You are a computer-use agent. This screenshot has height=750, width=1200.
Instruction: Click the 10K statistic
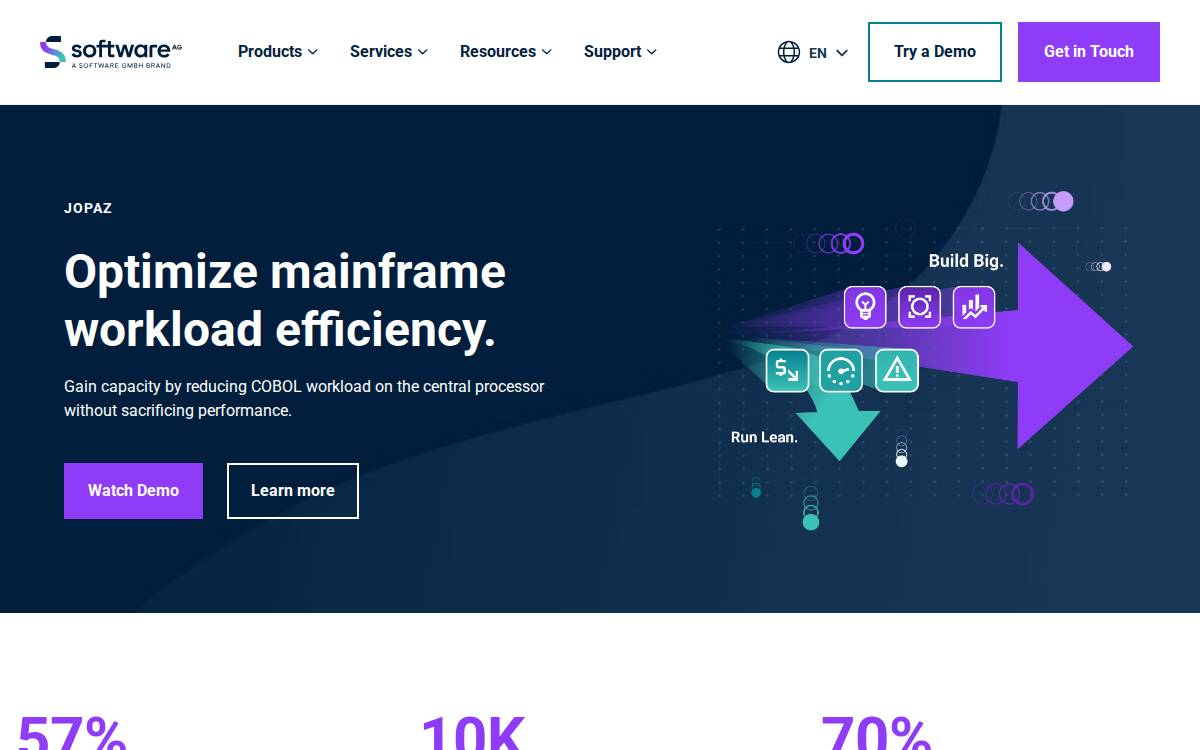472,735
